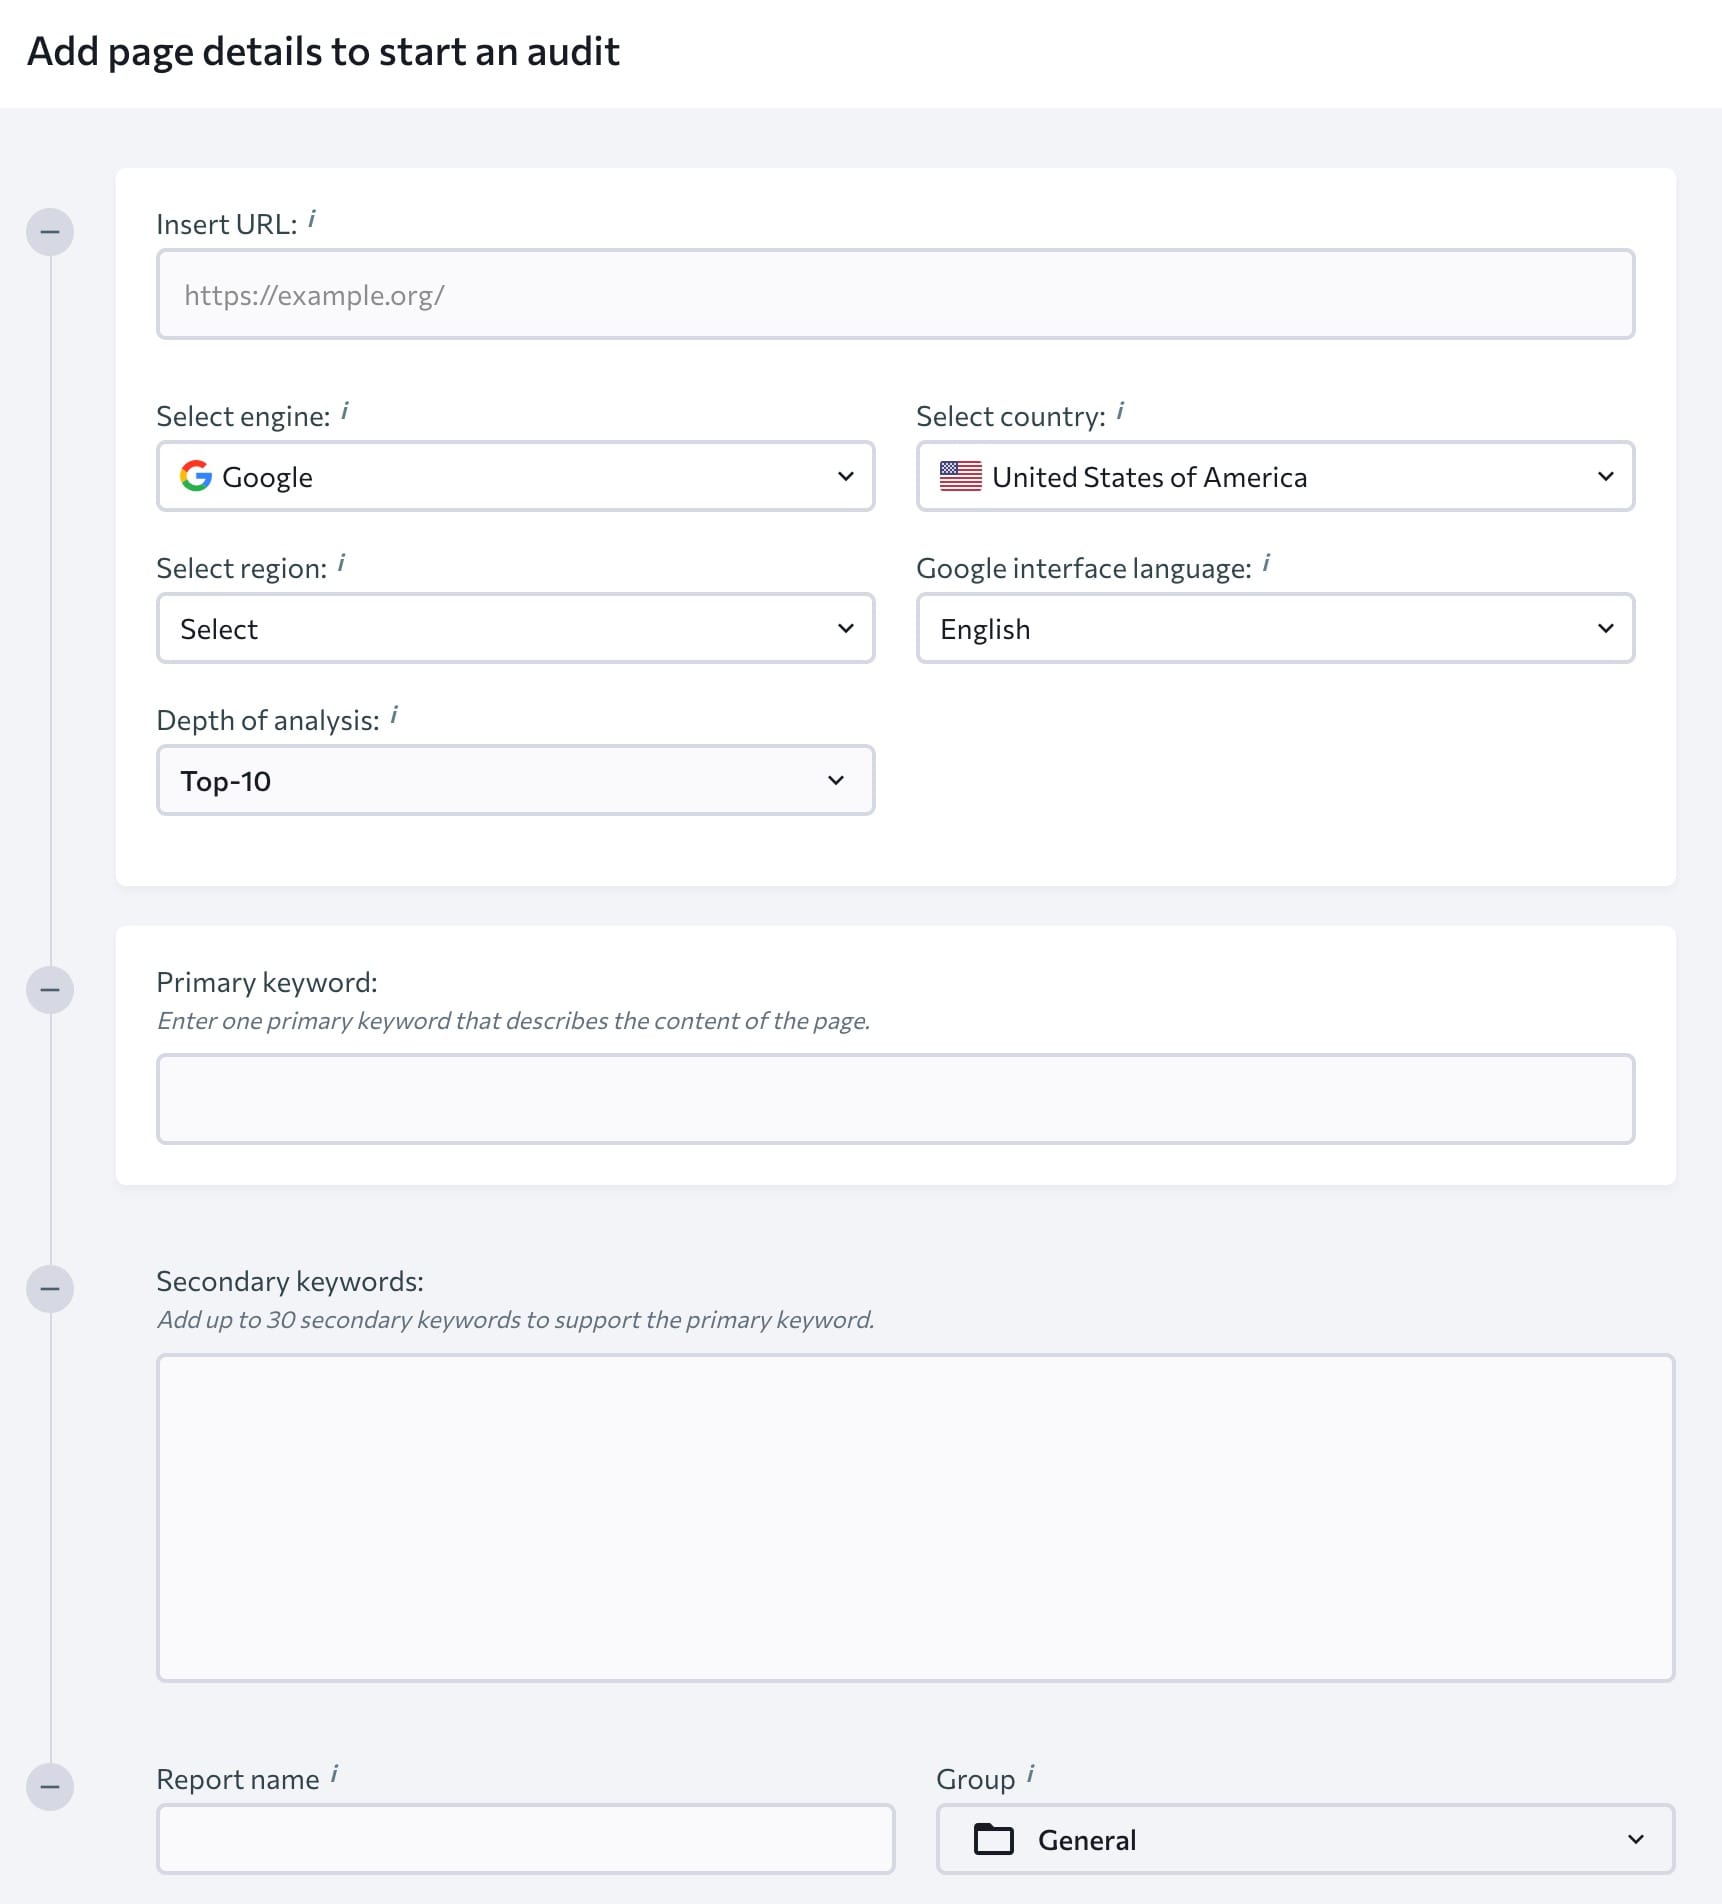The height and width of the screenshot is (1904, 1722).
Task: Focus the Insert URL input field
Action: click(x=895, y=295)
